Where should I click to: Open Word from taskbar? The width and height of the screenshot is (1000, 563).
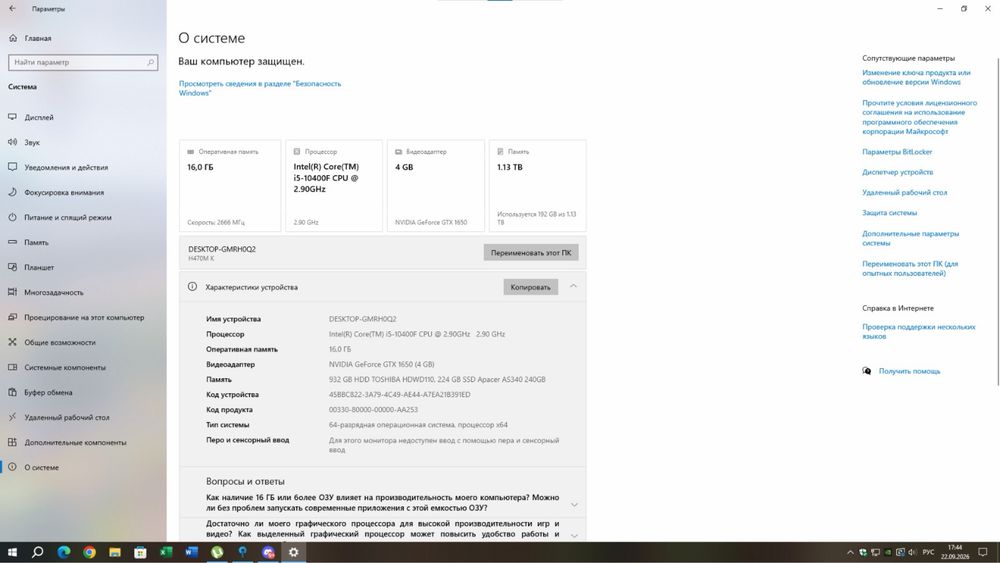click(x=191, y=552)
